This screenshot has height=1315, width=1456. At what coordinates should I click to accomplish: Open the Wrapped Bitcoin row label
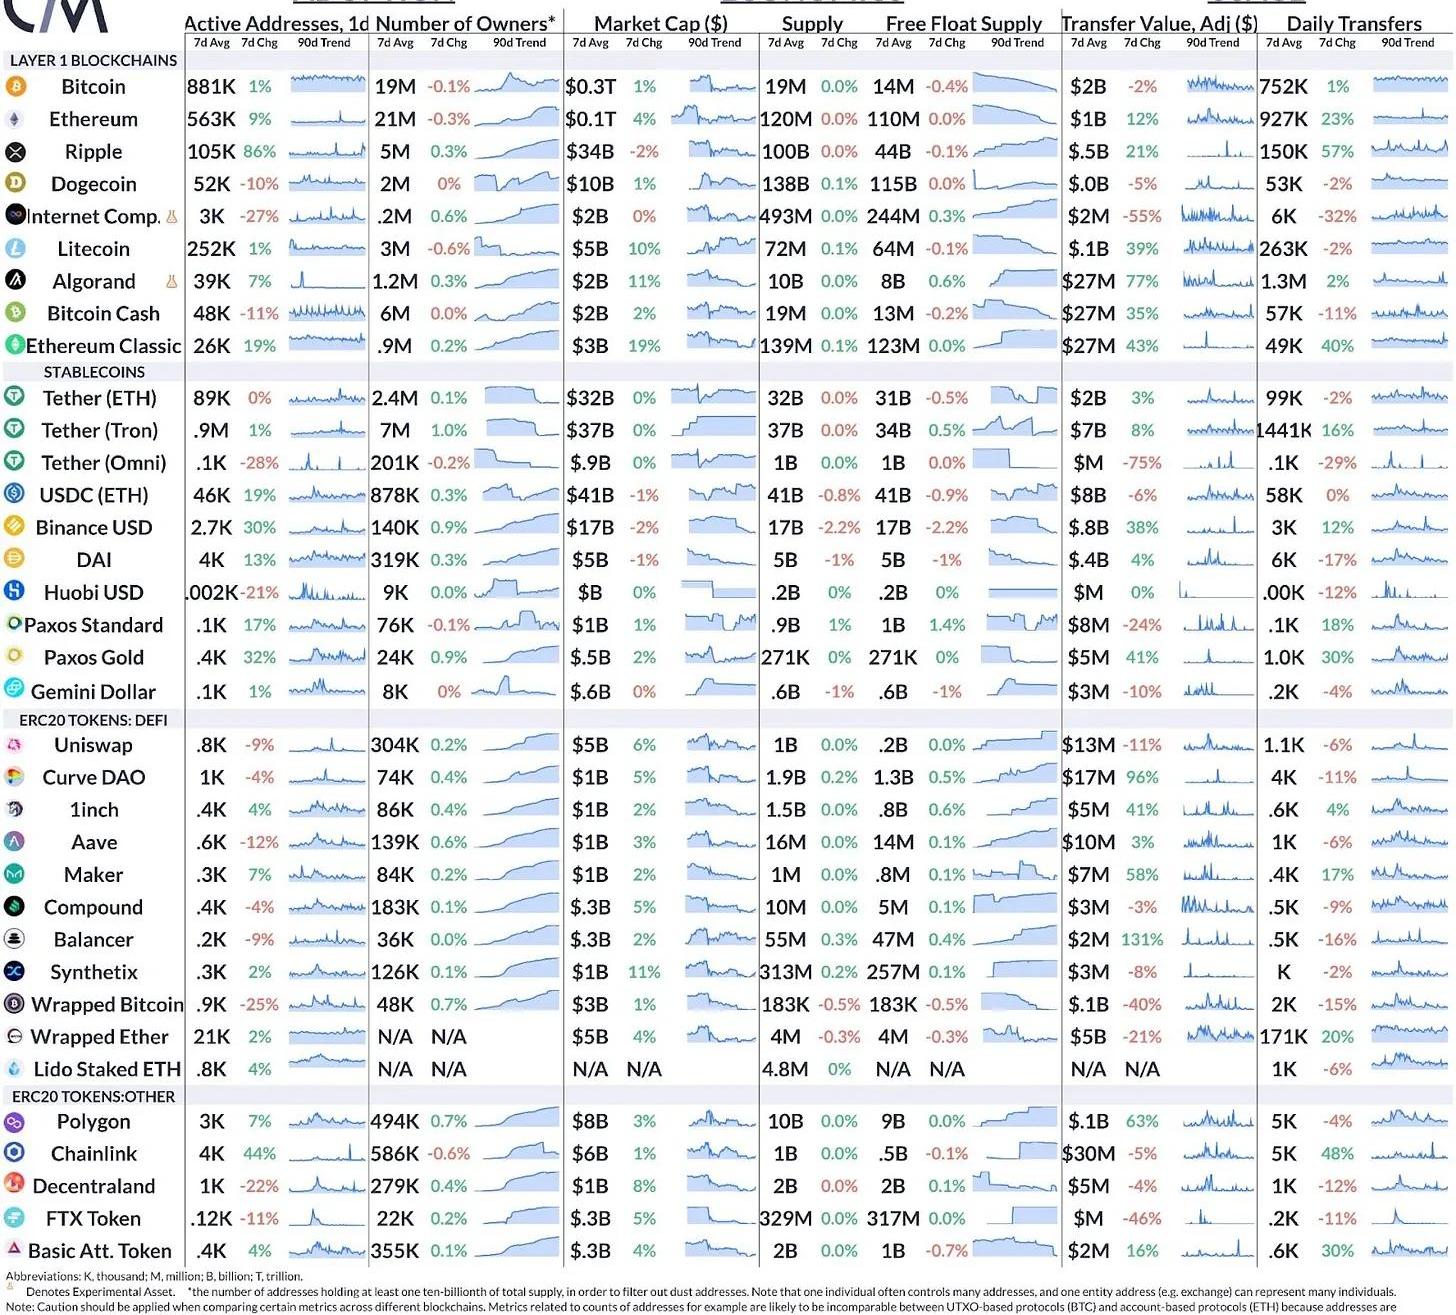click(107, 1004)
